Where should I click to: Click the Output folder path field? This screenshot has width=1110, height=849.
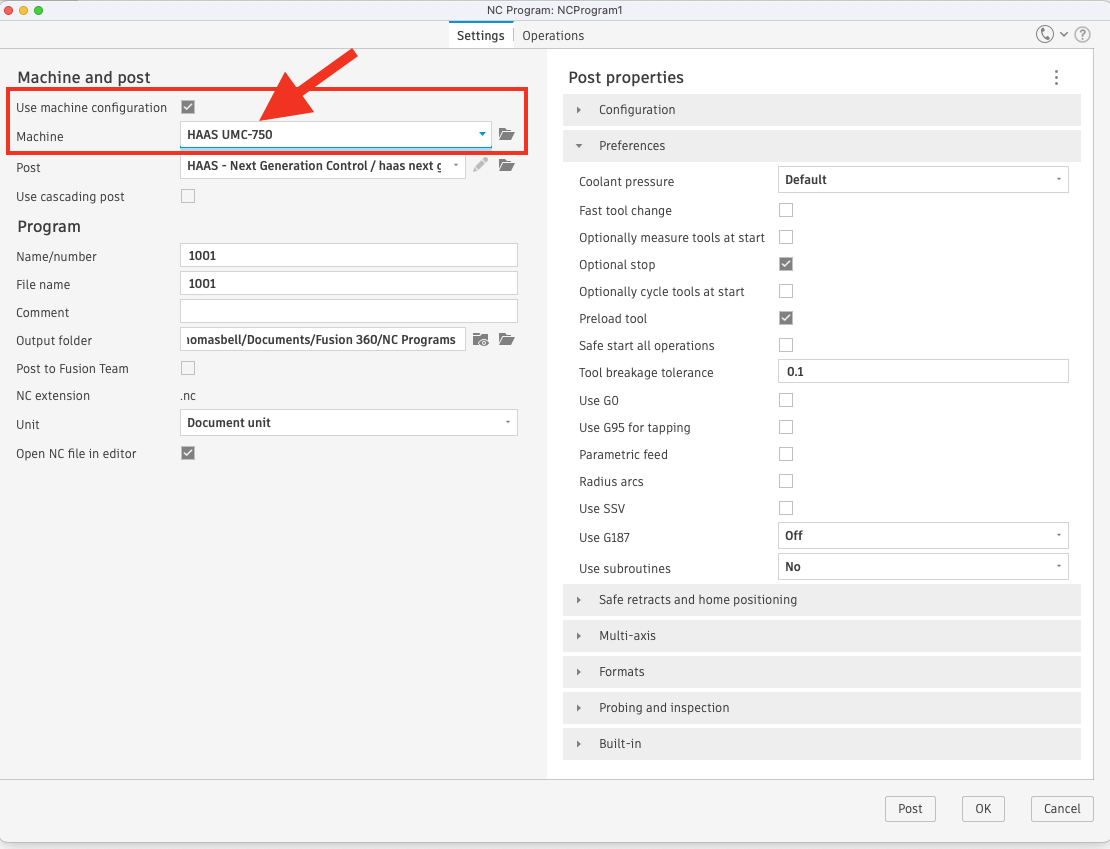click(323, 340)
